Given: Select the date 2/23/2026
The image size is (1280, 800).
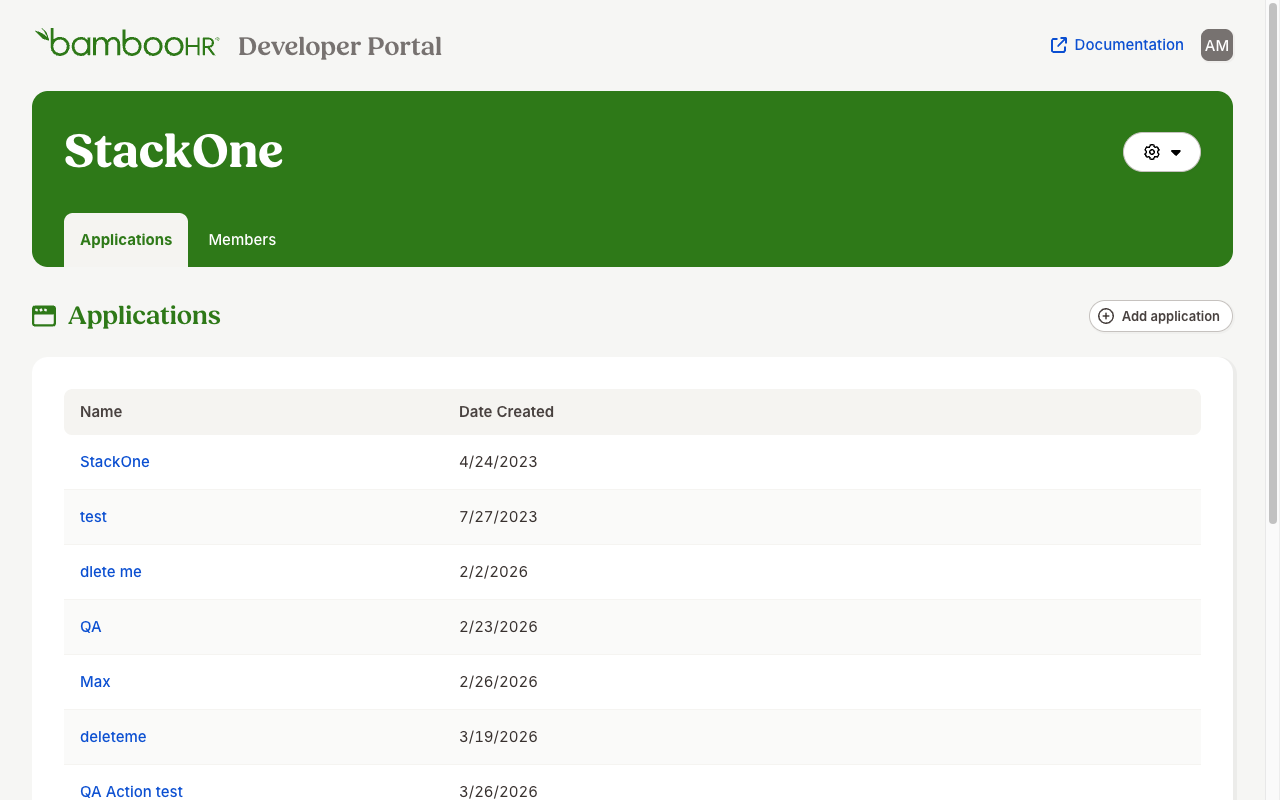Looking at the screenshot, I should click(x=498, y=627).
